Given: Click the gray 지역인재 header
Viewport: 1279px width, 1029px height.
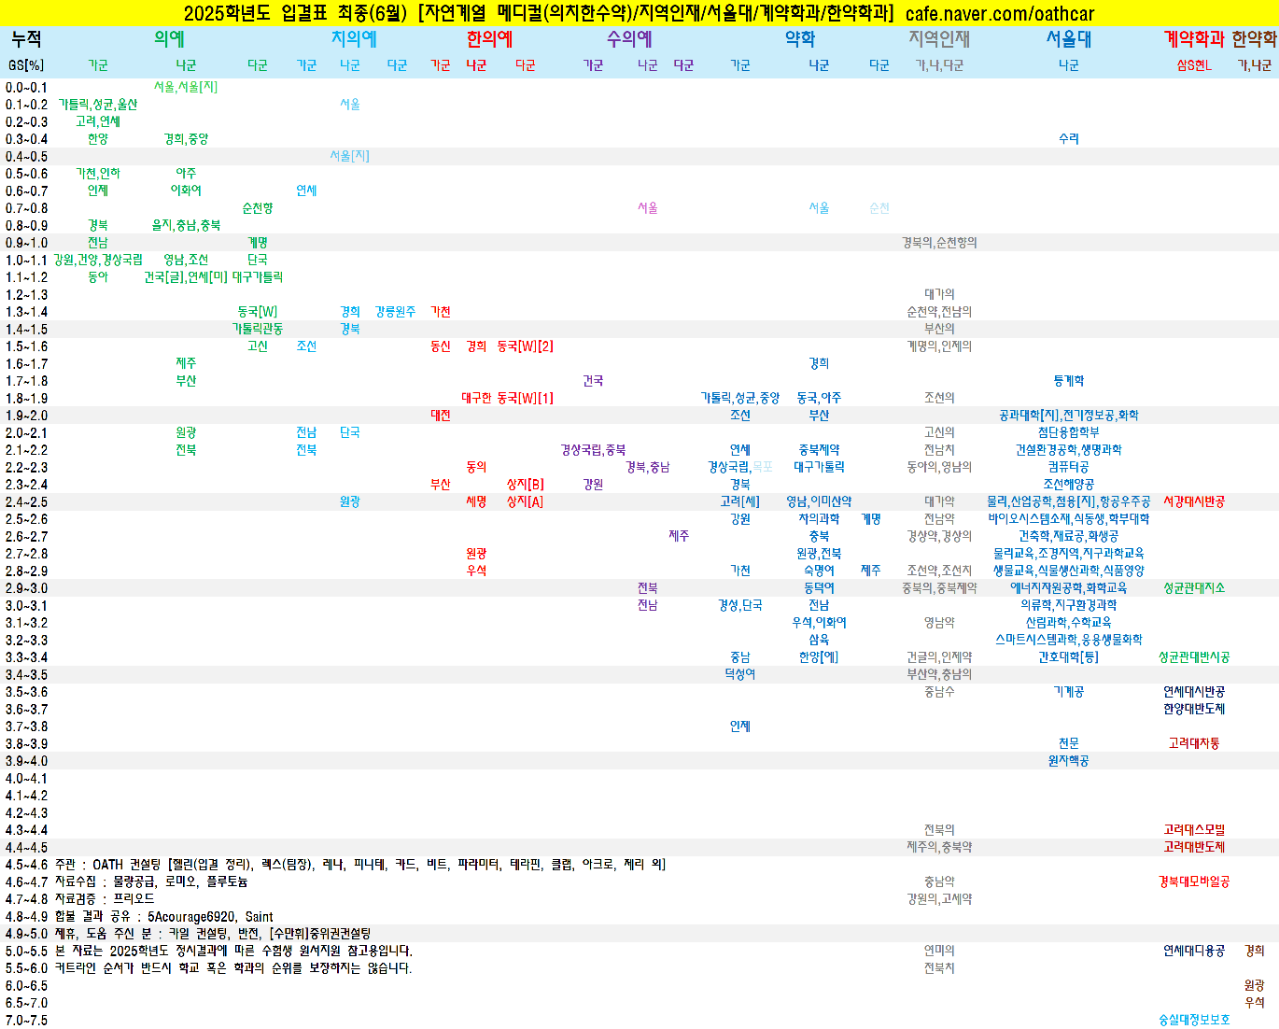Looking at the screenshot, I should [x=939, y=39].
